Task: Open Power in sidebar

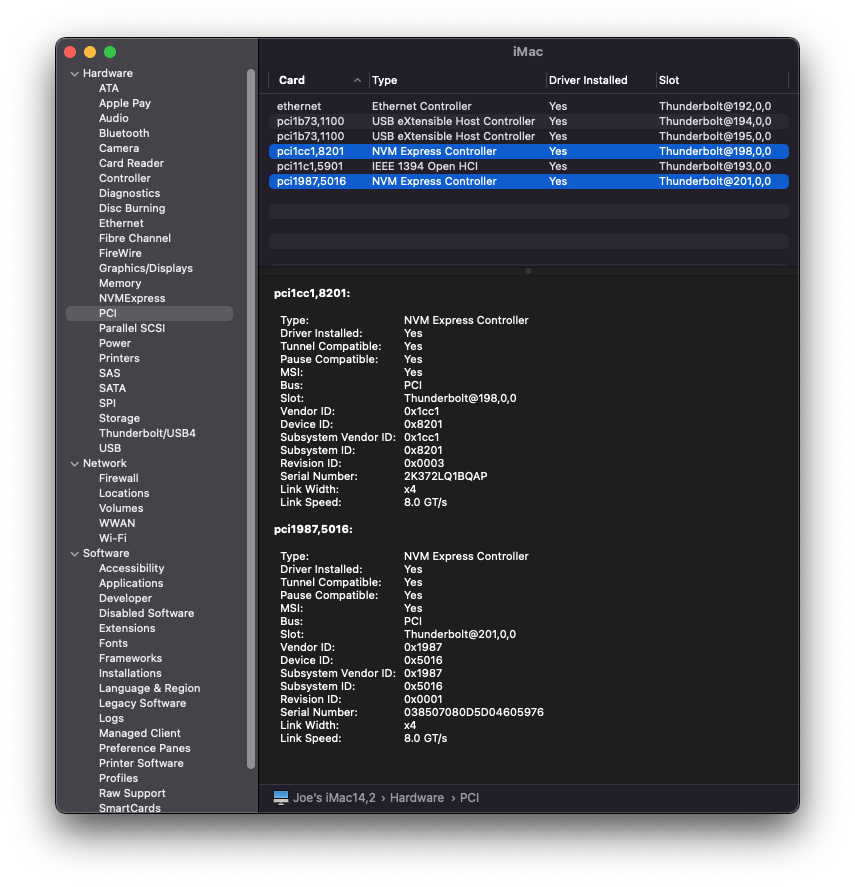Action: [115, 343]
